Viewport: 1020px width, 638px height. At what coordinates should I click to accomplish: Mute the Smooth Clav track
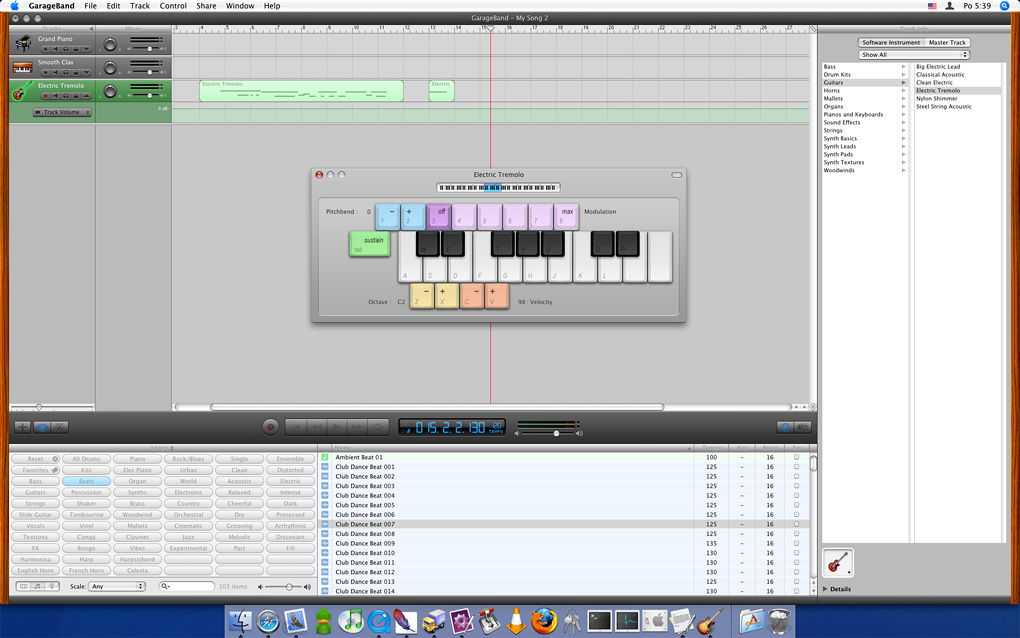pos(55,73)
